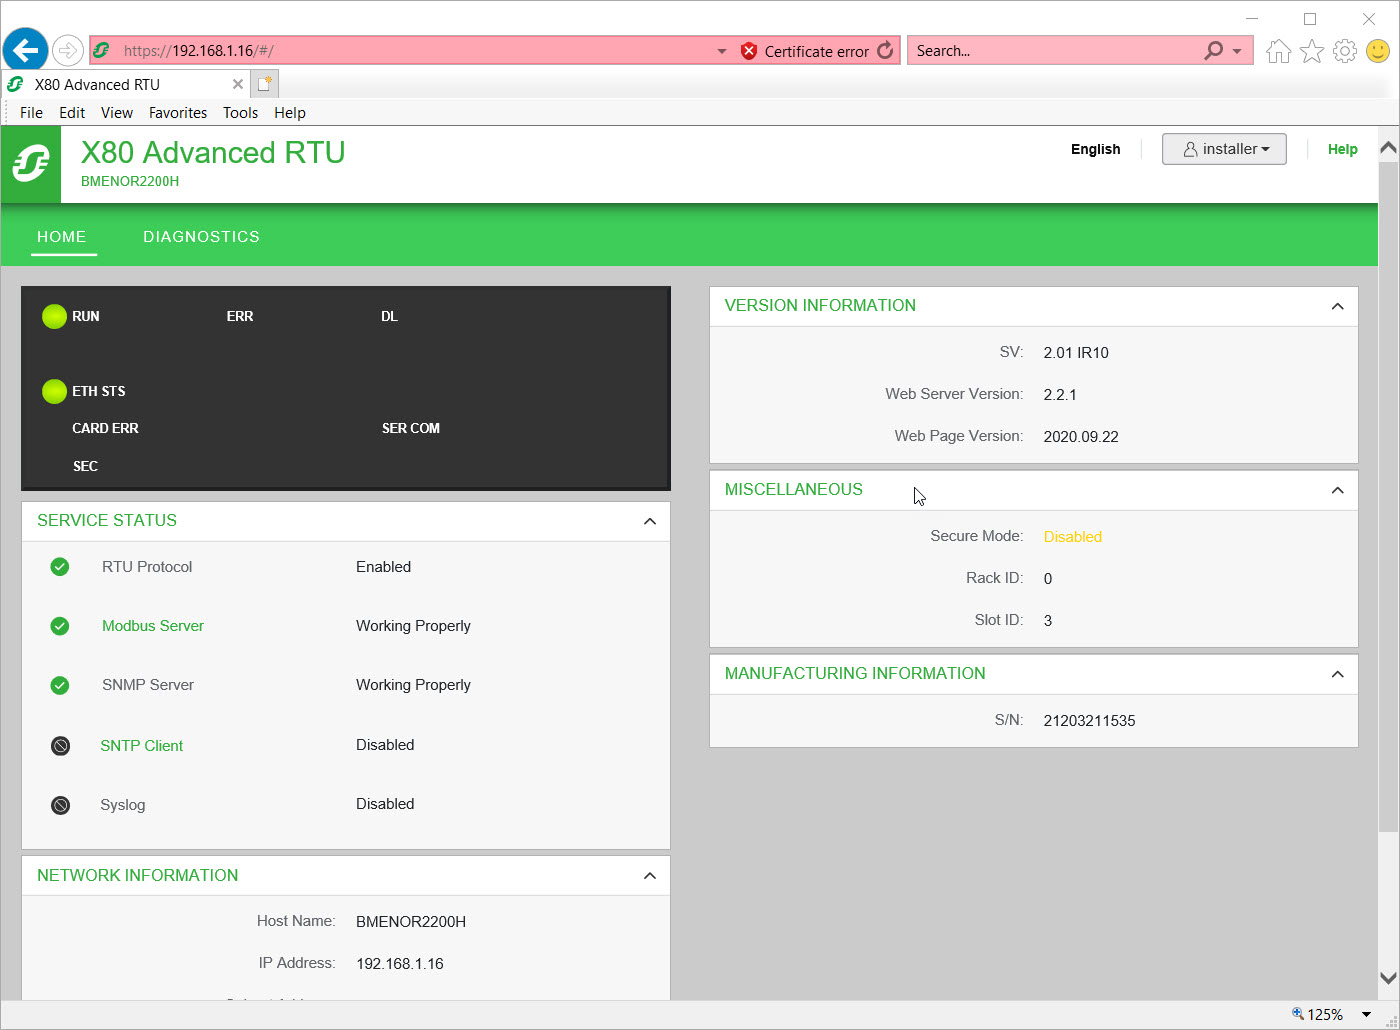Viewport: 1400px width, 1030px height.
Task: Click the vertical scrollbar thumb
Action: click(x=1388, y=495)
